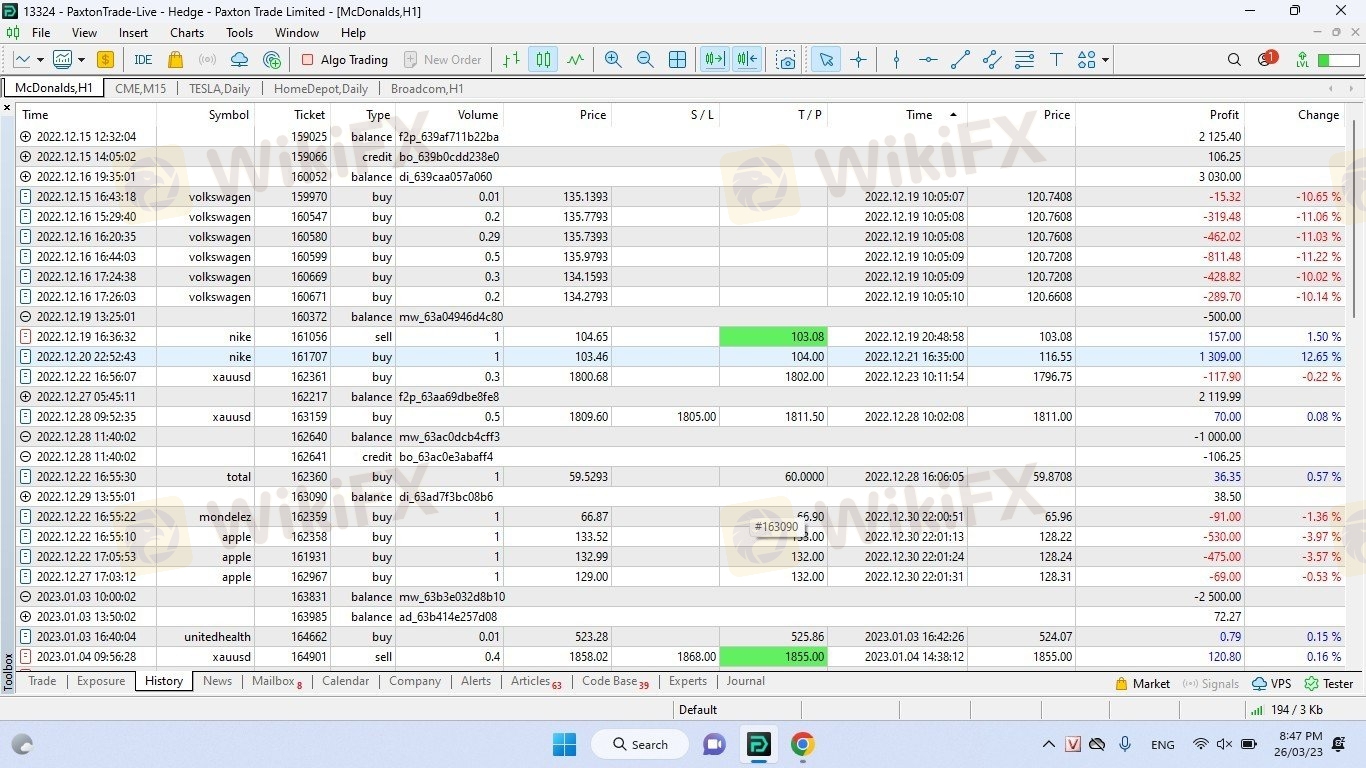
Task: Zoom out of the chart
Action: [645, 60]
